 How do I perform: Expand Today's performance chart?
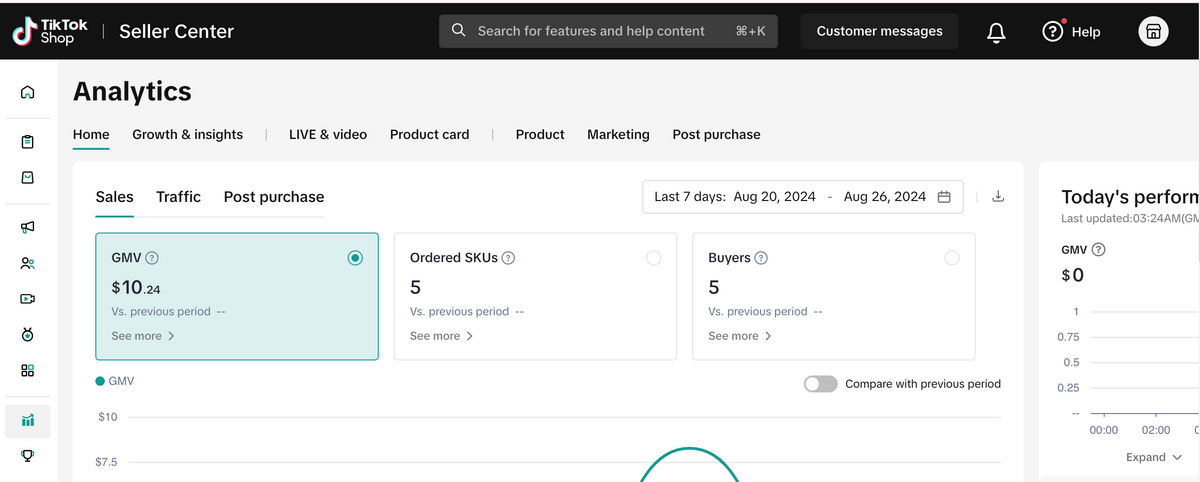click(x=1153, y=457)
